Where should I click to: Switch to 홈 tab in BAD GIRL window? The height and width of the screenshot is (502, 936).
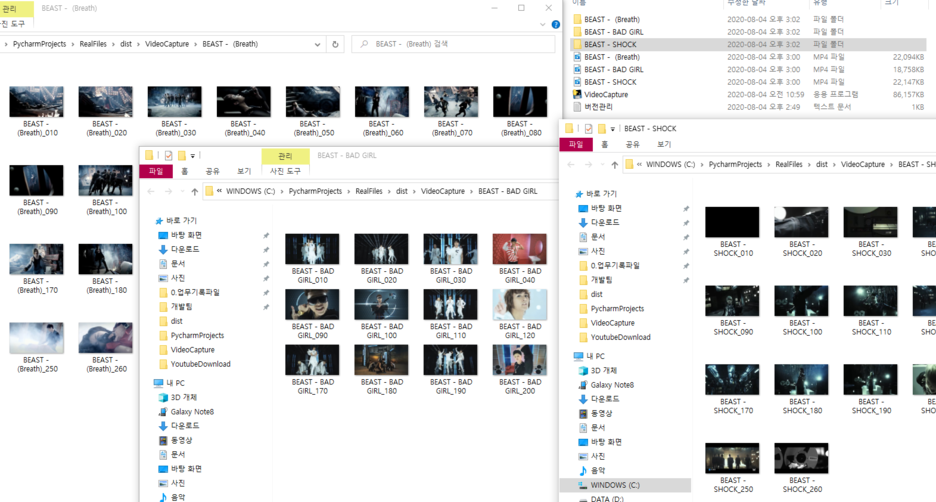pos(184,171)
